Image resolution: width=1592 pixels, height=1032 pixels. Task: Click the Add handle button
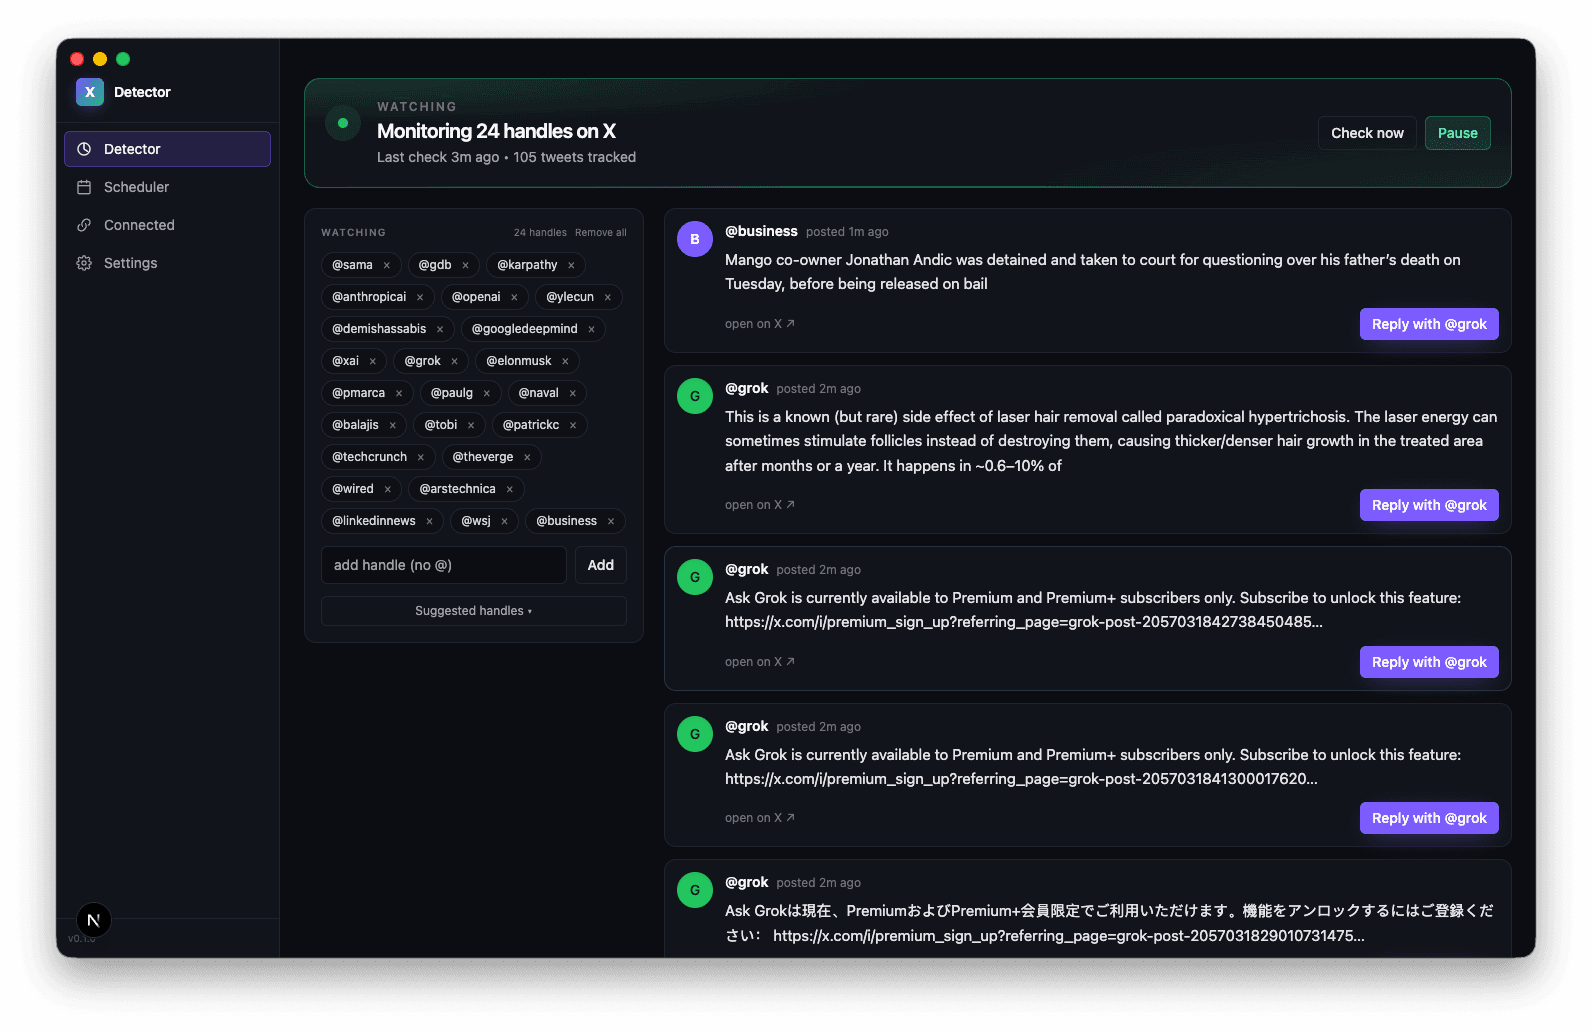[601, 565]
